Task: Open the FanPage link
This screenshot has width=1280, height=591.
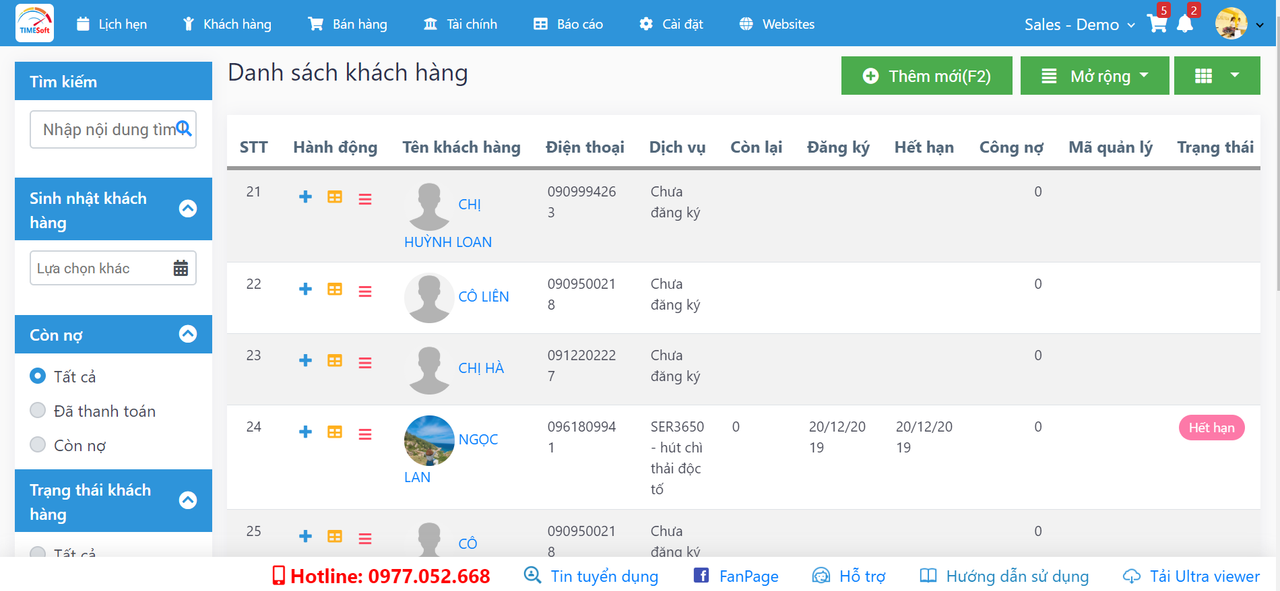Action: [x=735, y=576]
